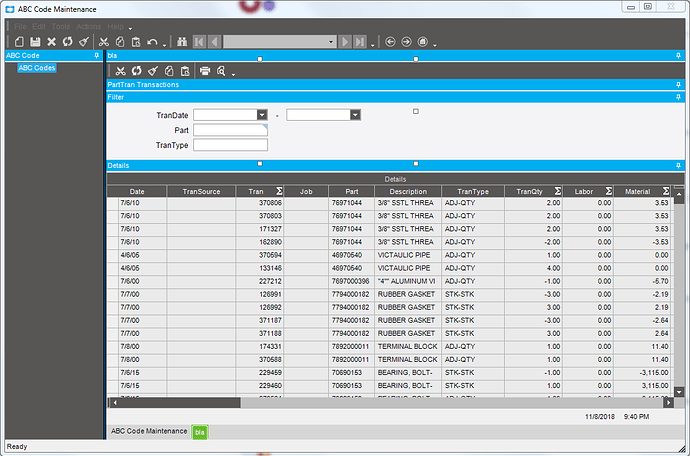Select ABC Codes tree node
Screen dimensions: 690x456
[x=37, y=68]
